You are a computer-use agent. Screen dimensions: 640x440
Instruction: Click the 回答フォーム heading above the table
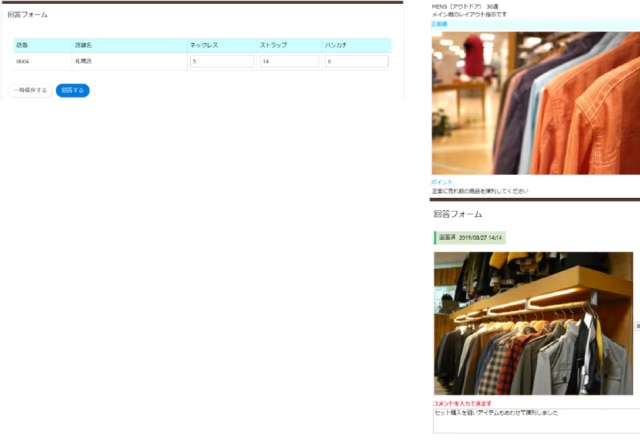[27, 15]
